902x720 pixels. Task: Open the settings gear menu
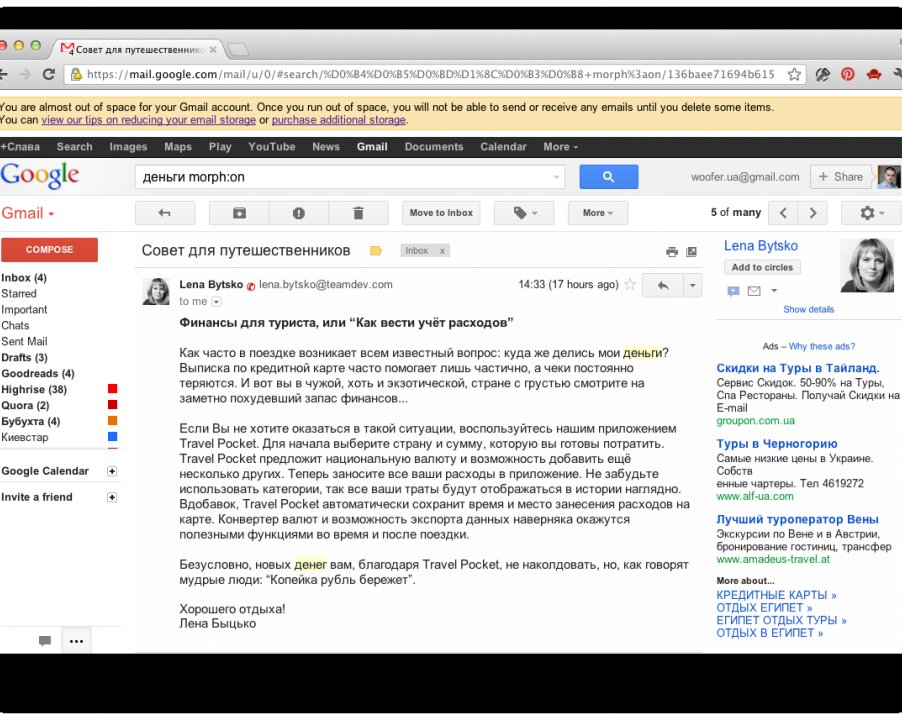871,213
